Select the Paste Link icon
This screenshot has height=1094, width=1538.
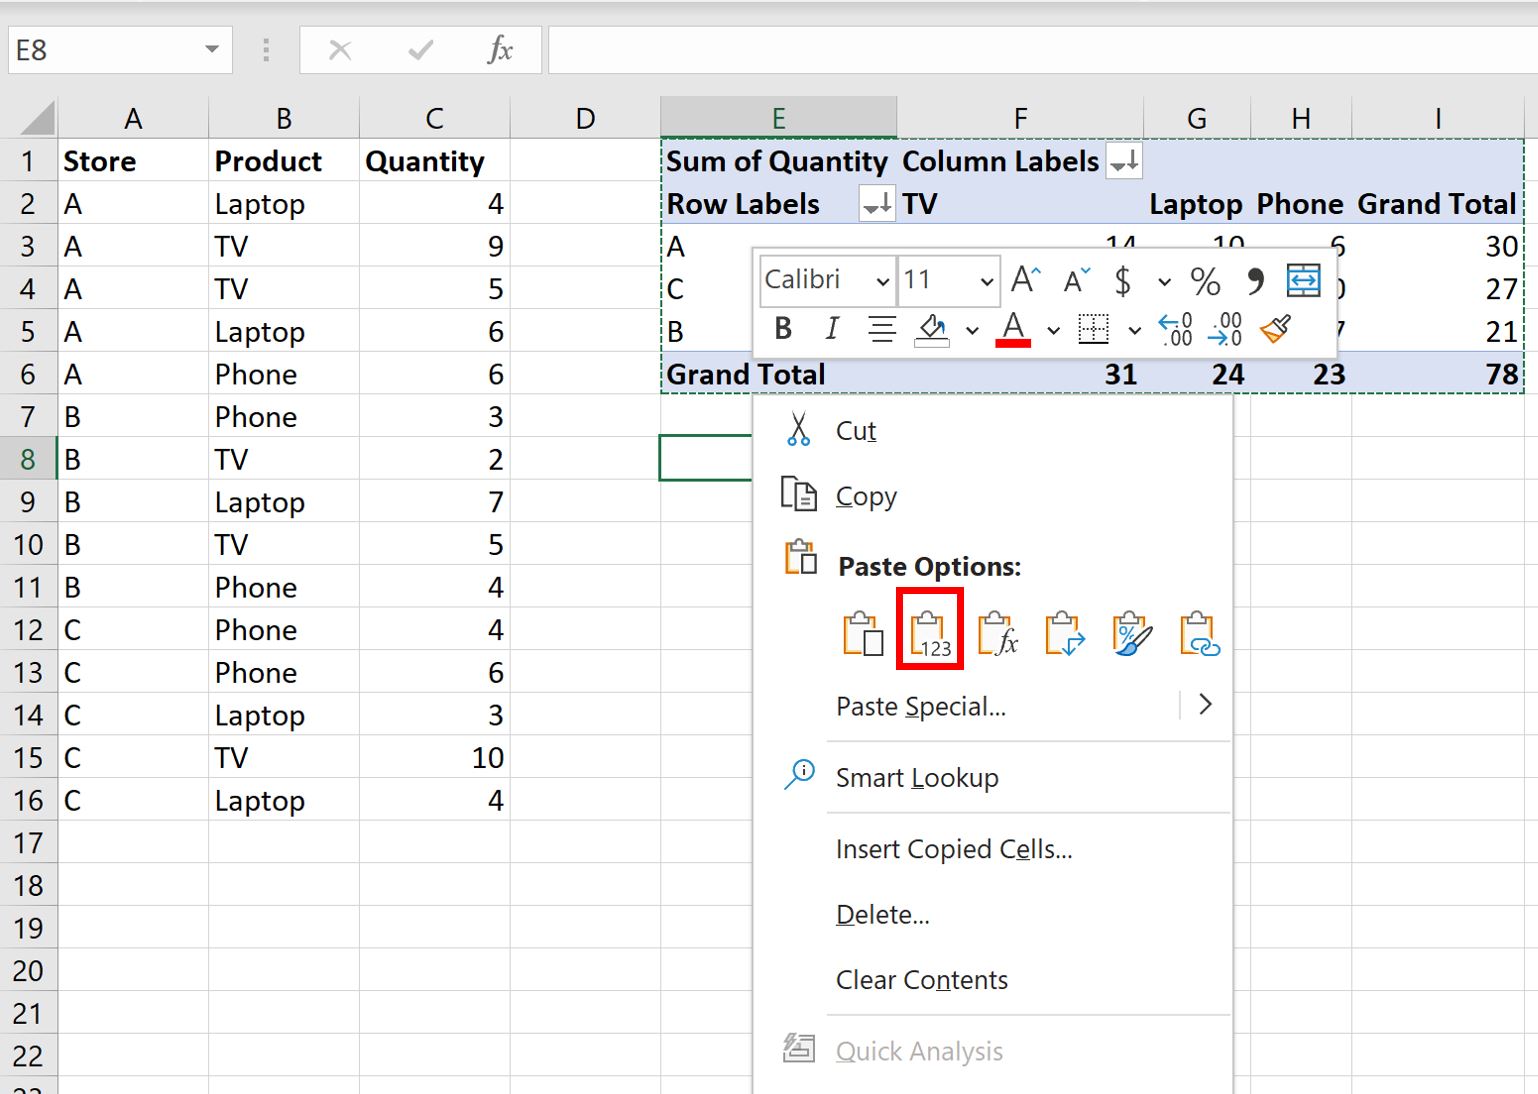[x=1197, y=630]
